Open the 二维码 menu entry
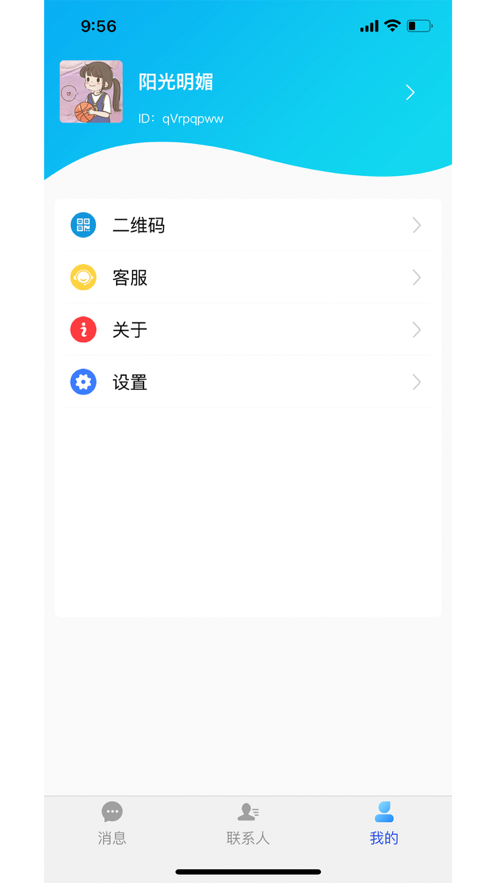Viewport: 497px width, 883px height. [248, 225]
